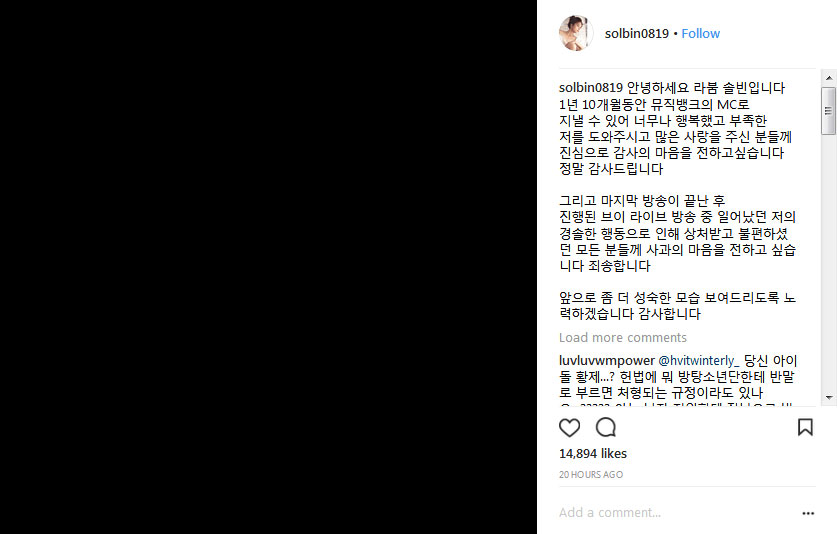Load more comments
The width and height of the screenshot is (837, 534).
(x=622, y=337)
